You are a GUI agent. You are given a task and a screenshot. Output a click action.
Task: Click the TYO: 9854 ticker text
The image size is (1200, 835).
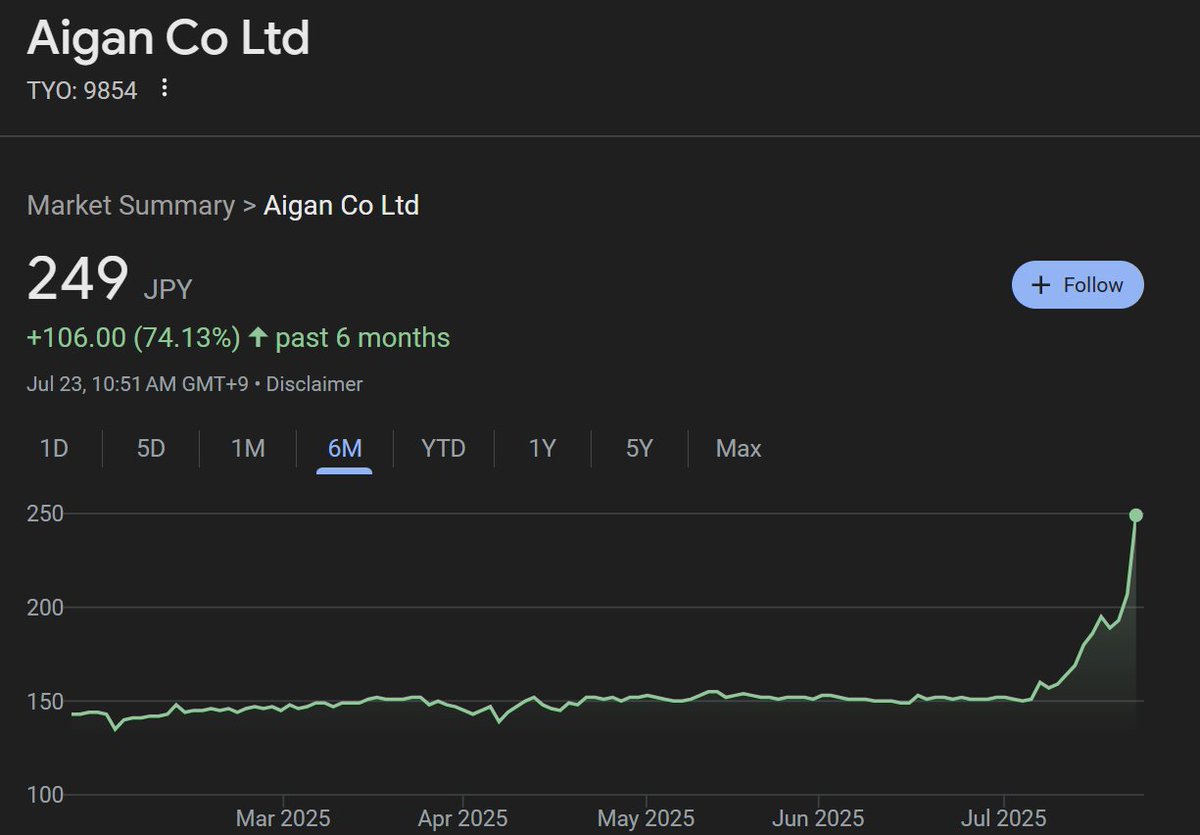coord(82,90)
